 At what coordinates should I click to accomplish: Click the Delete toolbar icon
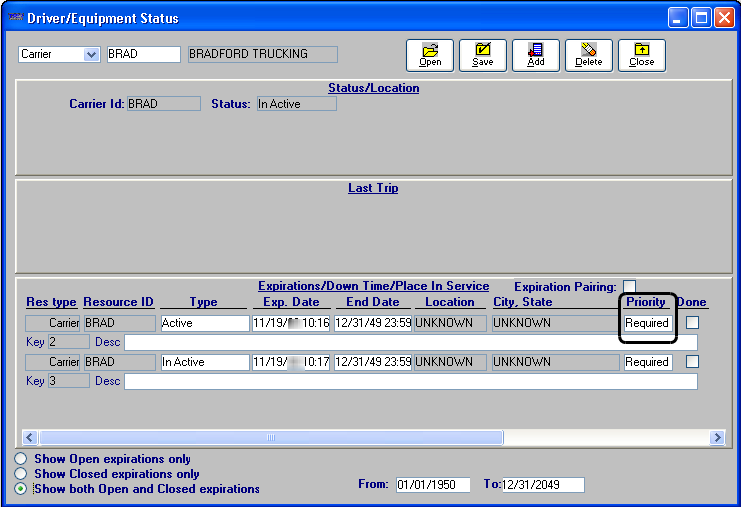click(589, 55)
